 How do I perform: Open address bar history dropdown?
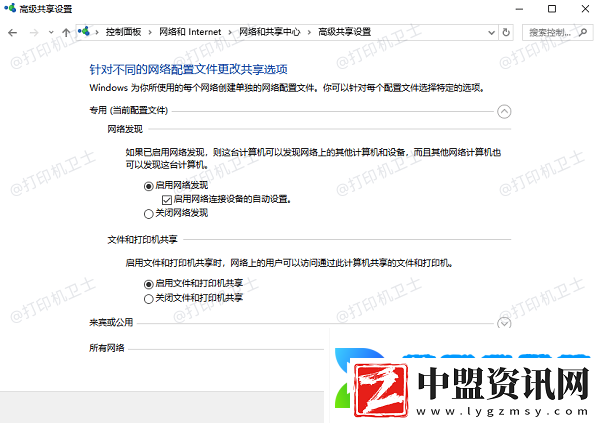[x=491, y=33]
